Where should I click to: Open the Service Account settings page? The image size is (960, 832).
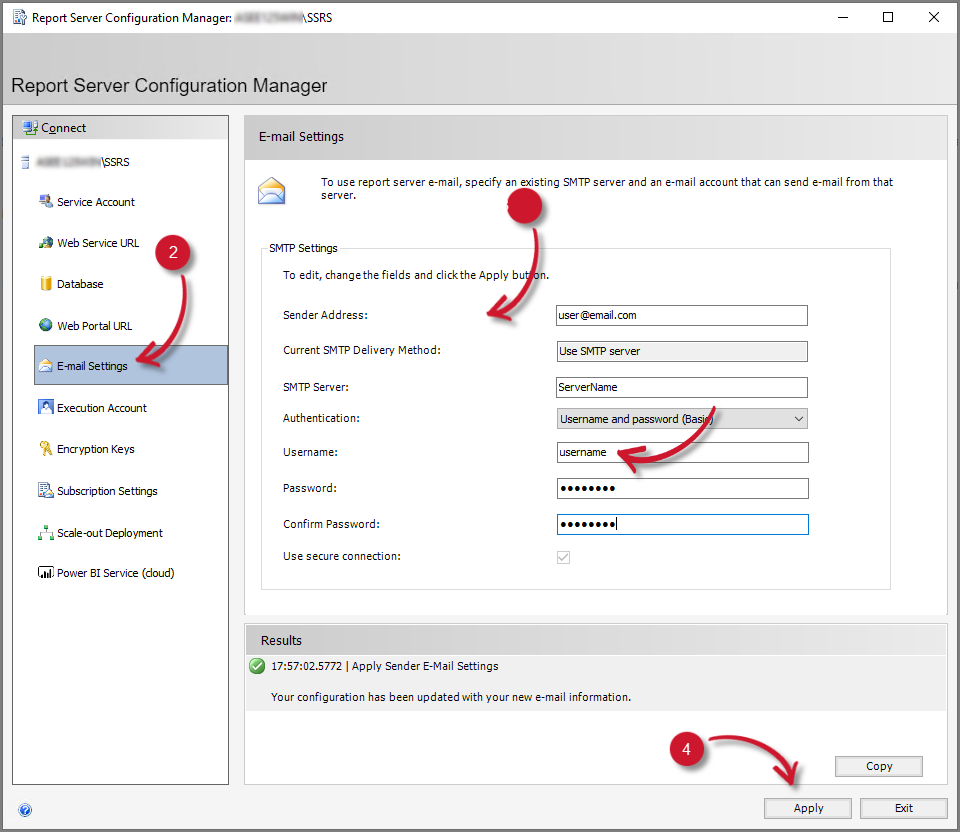pyautogui.click(x=95, y=201)
